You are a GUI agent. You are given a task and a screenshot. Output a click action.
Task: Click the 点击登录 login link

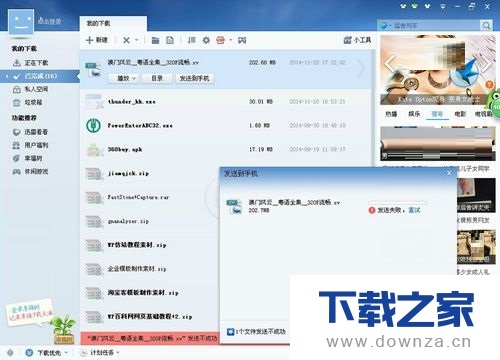pyautogui.click(x=49, y=21)
